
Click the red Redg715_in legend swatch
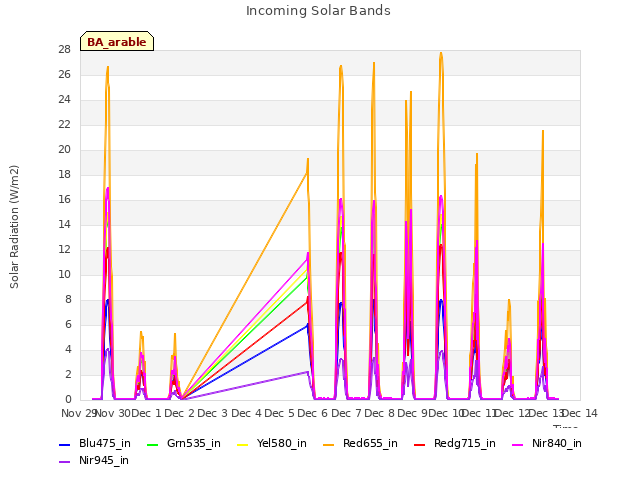pos(420,444)
